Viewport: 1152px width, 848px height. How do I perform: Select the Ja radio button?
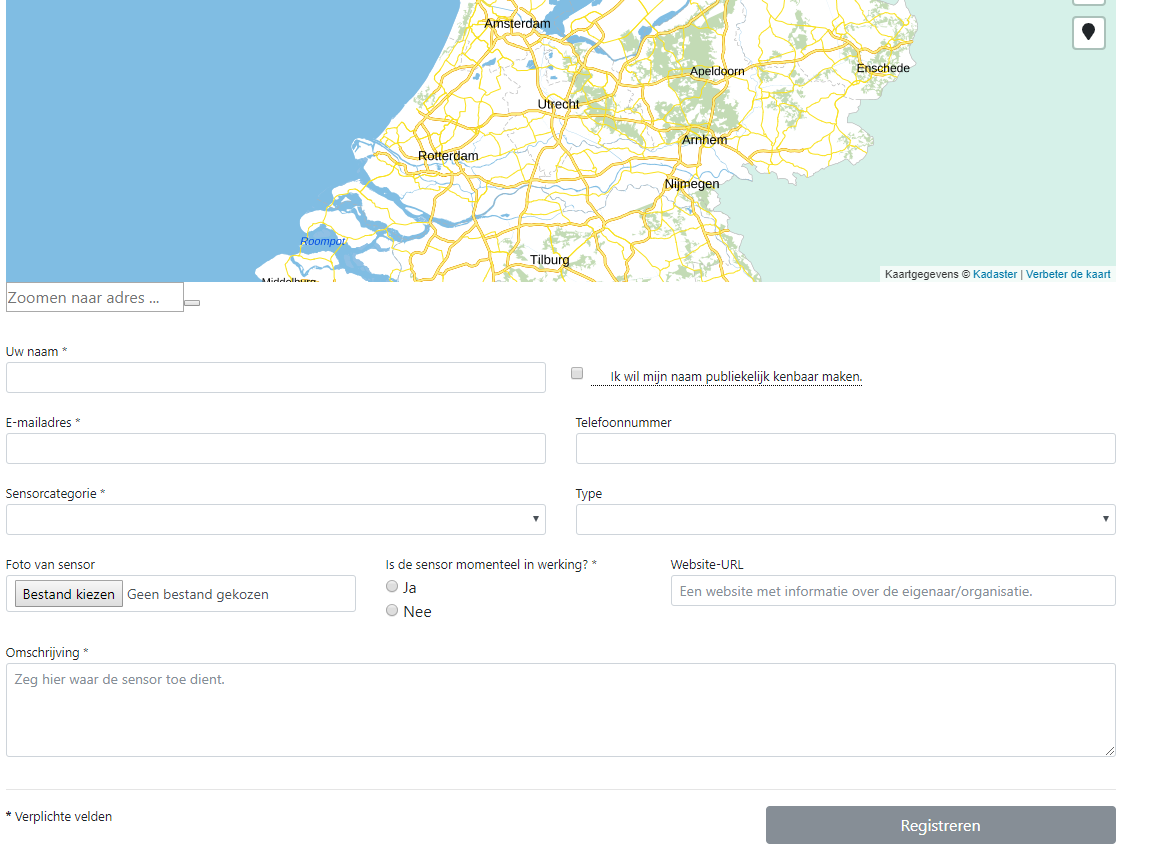392,587
